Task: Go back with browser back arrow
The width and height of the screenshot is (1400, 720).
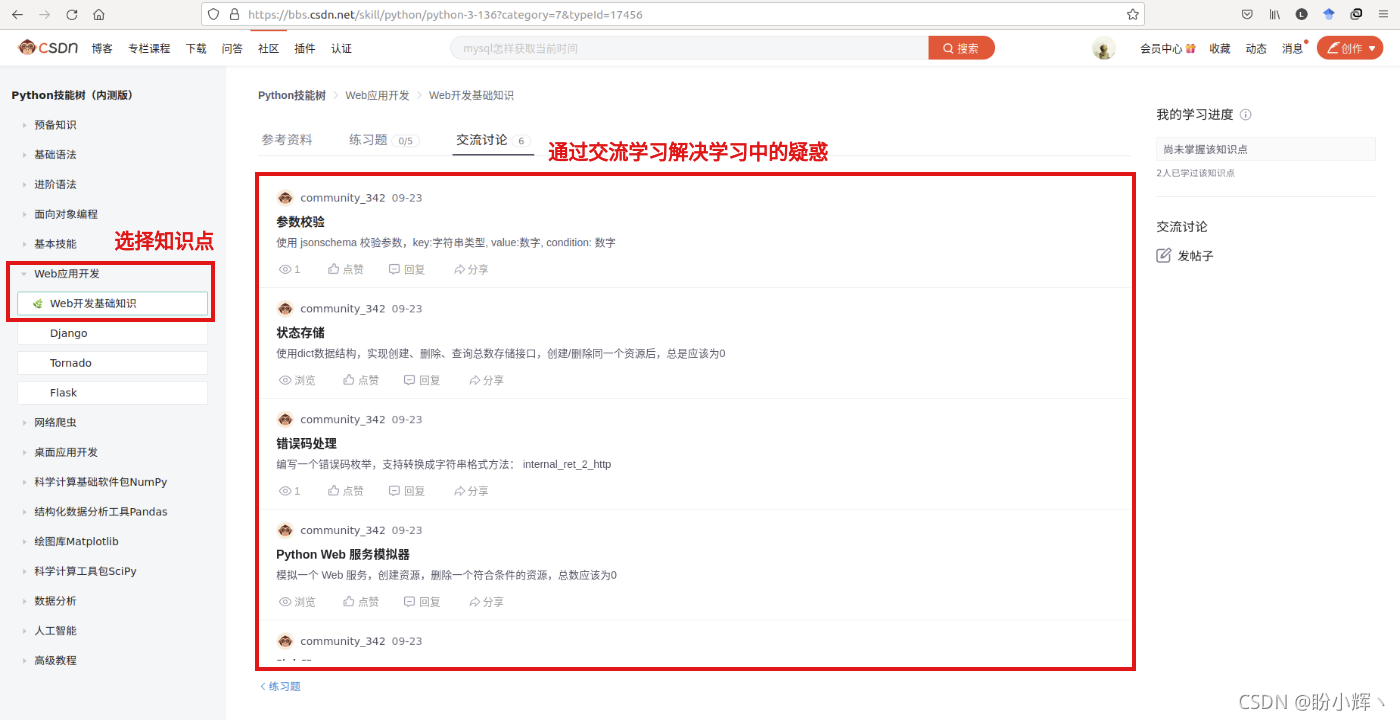Action: [x=17, y=15]
